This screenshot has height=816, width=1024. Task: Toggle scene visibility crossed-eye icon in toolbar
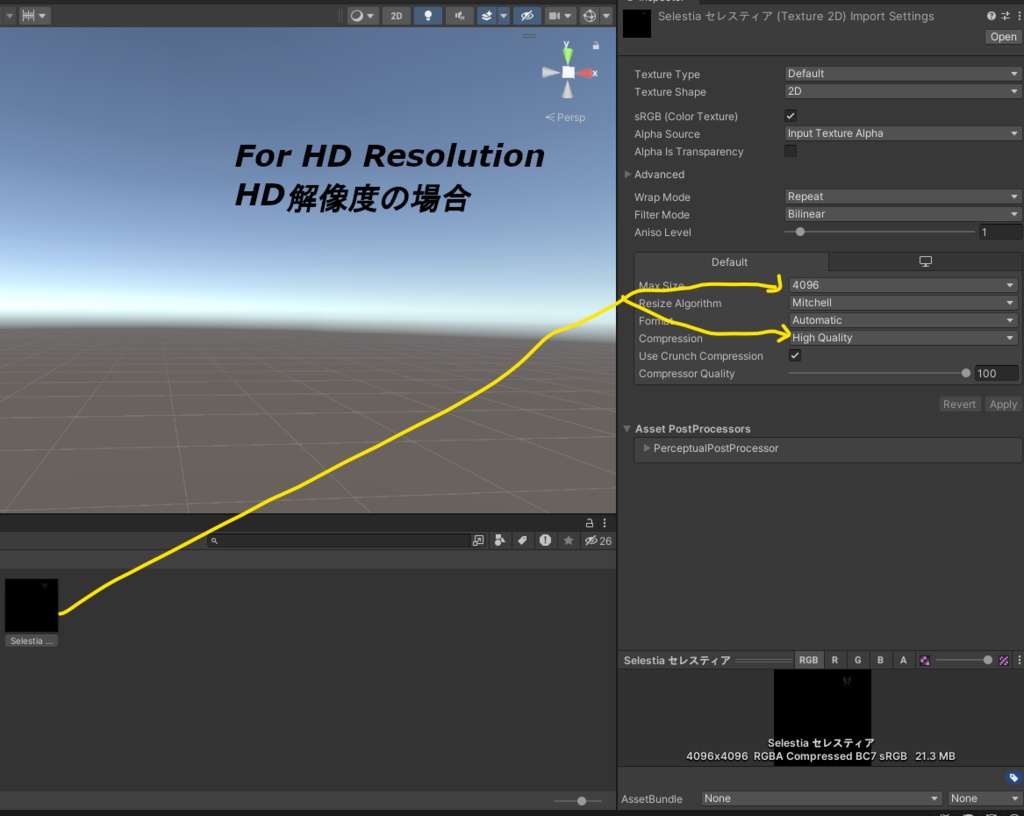click(x=527, y=16)
